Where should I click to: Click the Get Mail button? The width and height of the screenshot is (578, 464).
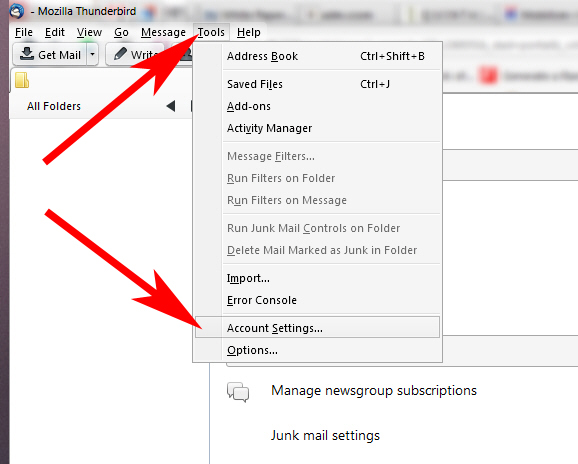click(50, 55)
